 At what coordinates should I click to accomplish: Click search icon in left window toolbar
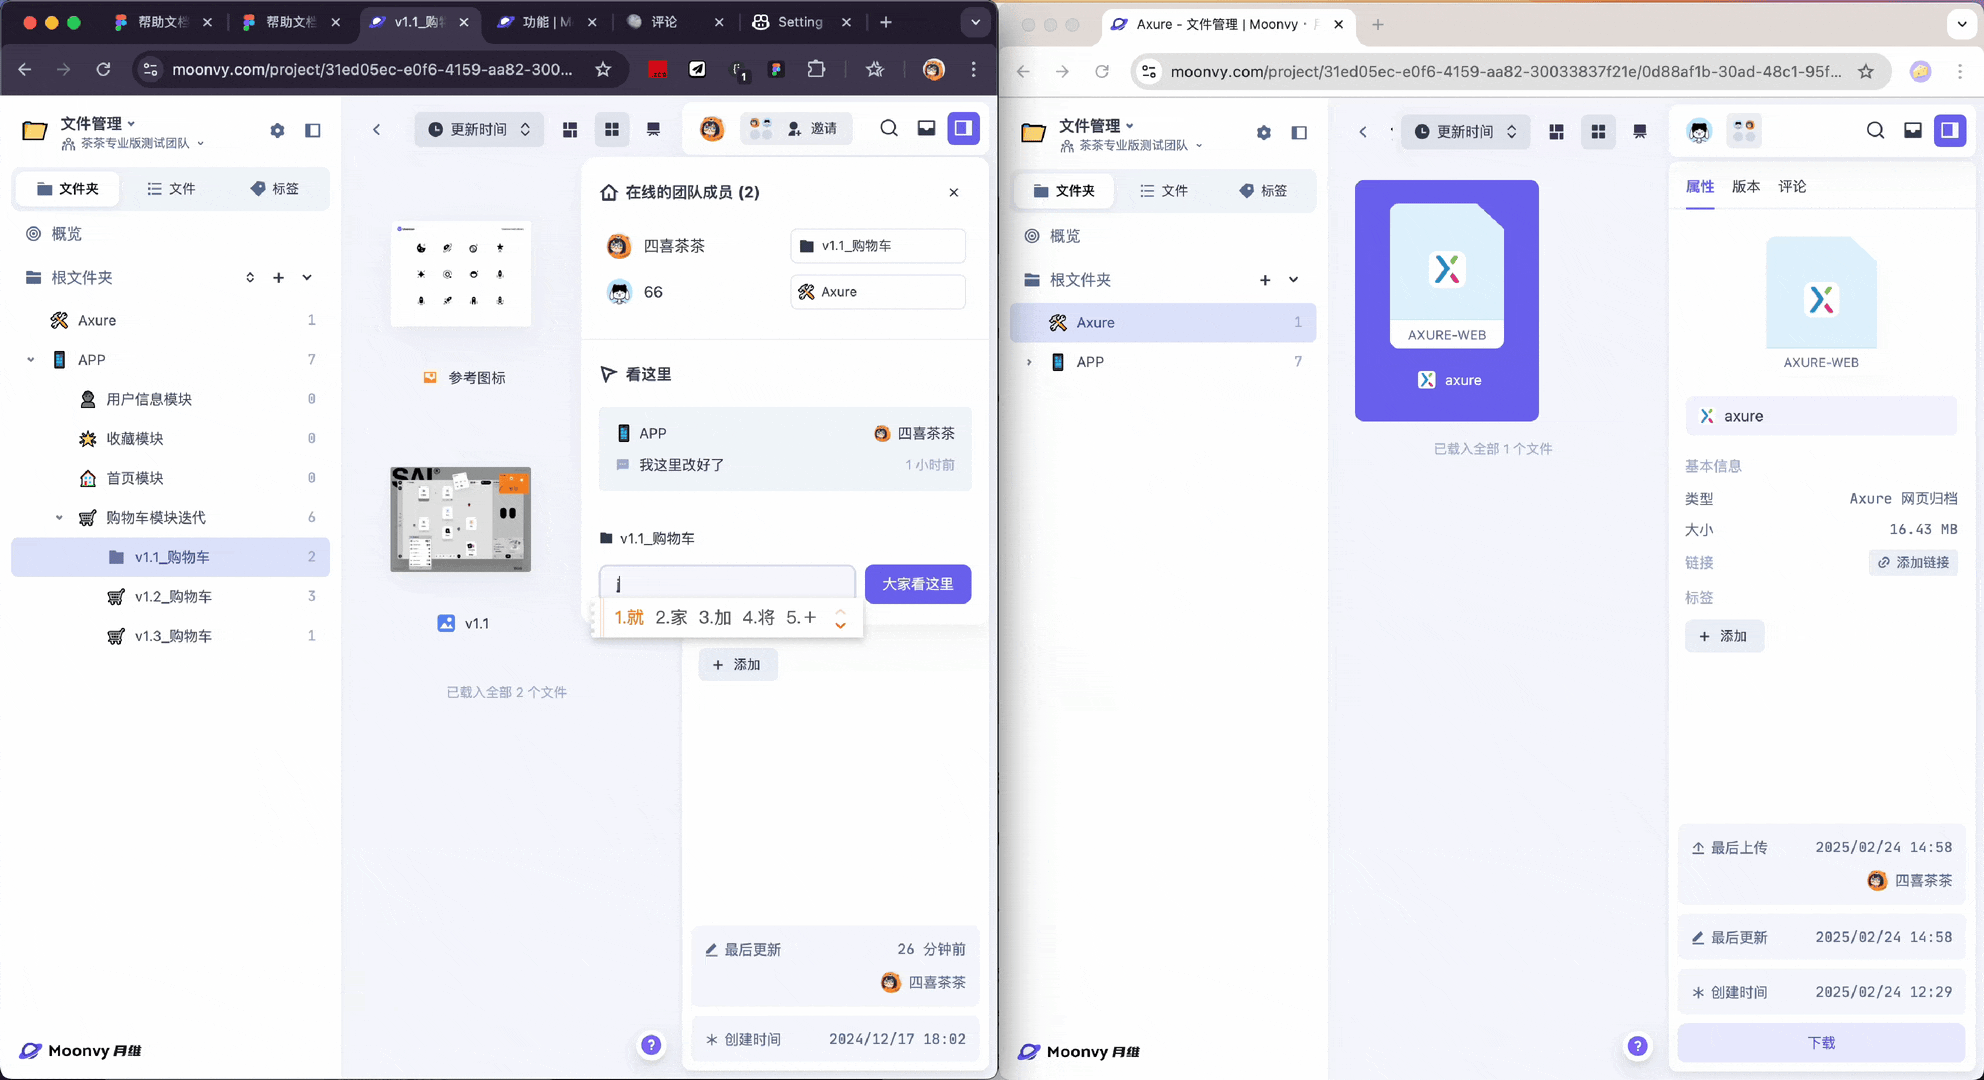(x=888, y=129)
